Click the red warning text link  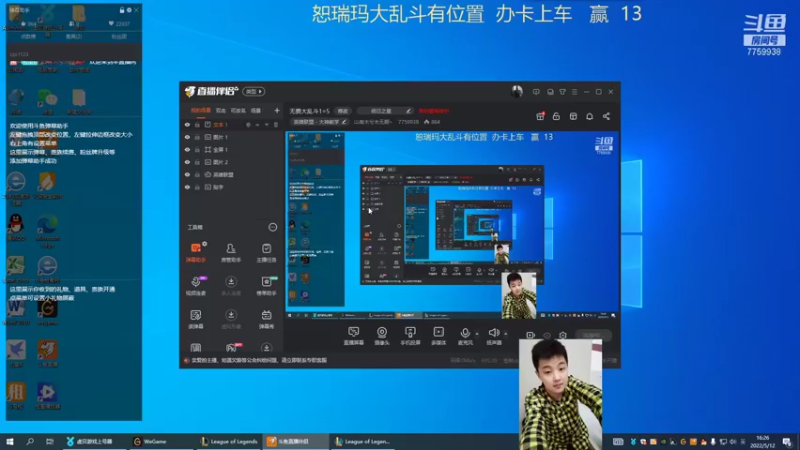tap(434, 111)
